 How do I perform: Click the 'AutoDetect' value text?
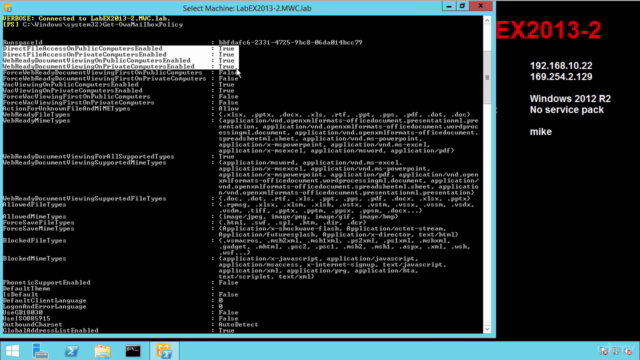(x=238, y=324)
